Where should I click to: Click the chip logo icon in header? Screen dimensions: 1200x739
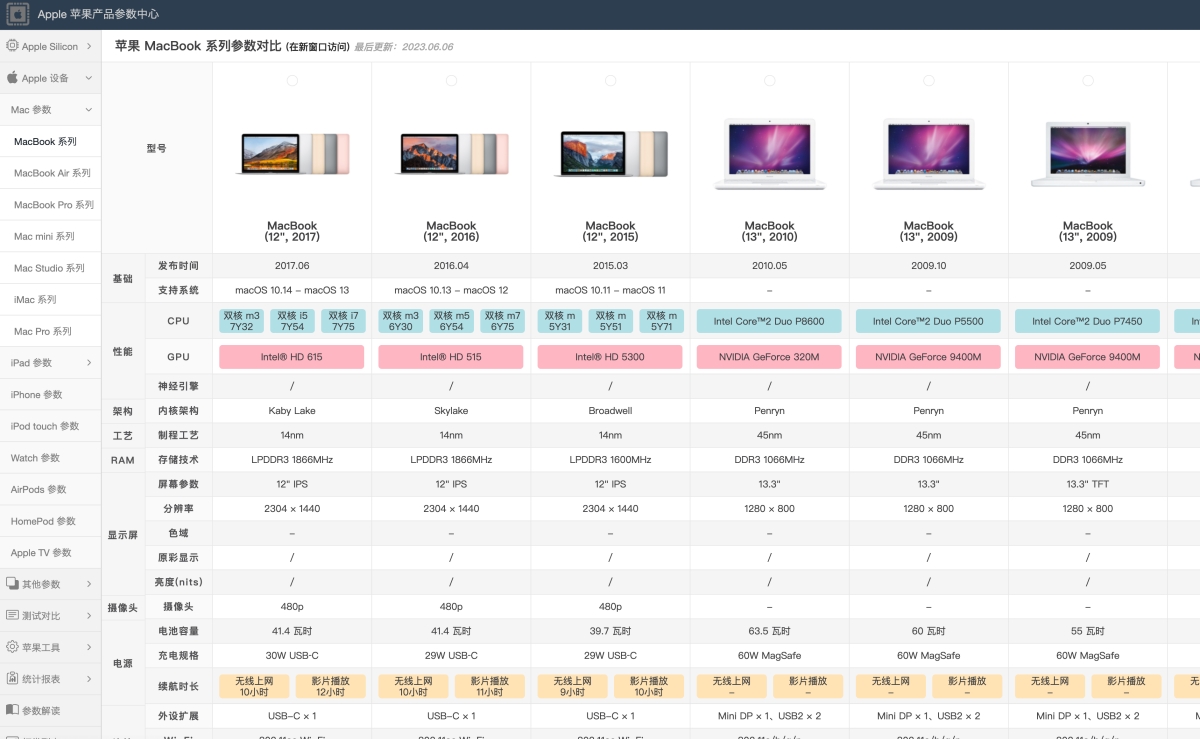17,14
